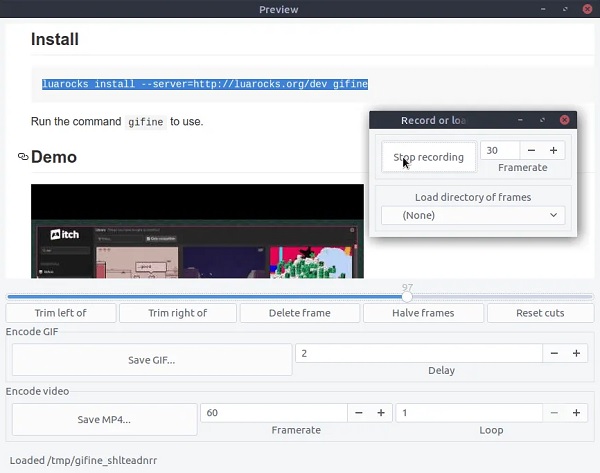Save the recording as MP4

104,420
